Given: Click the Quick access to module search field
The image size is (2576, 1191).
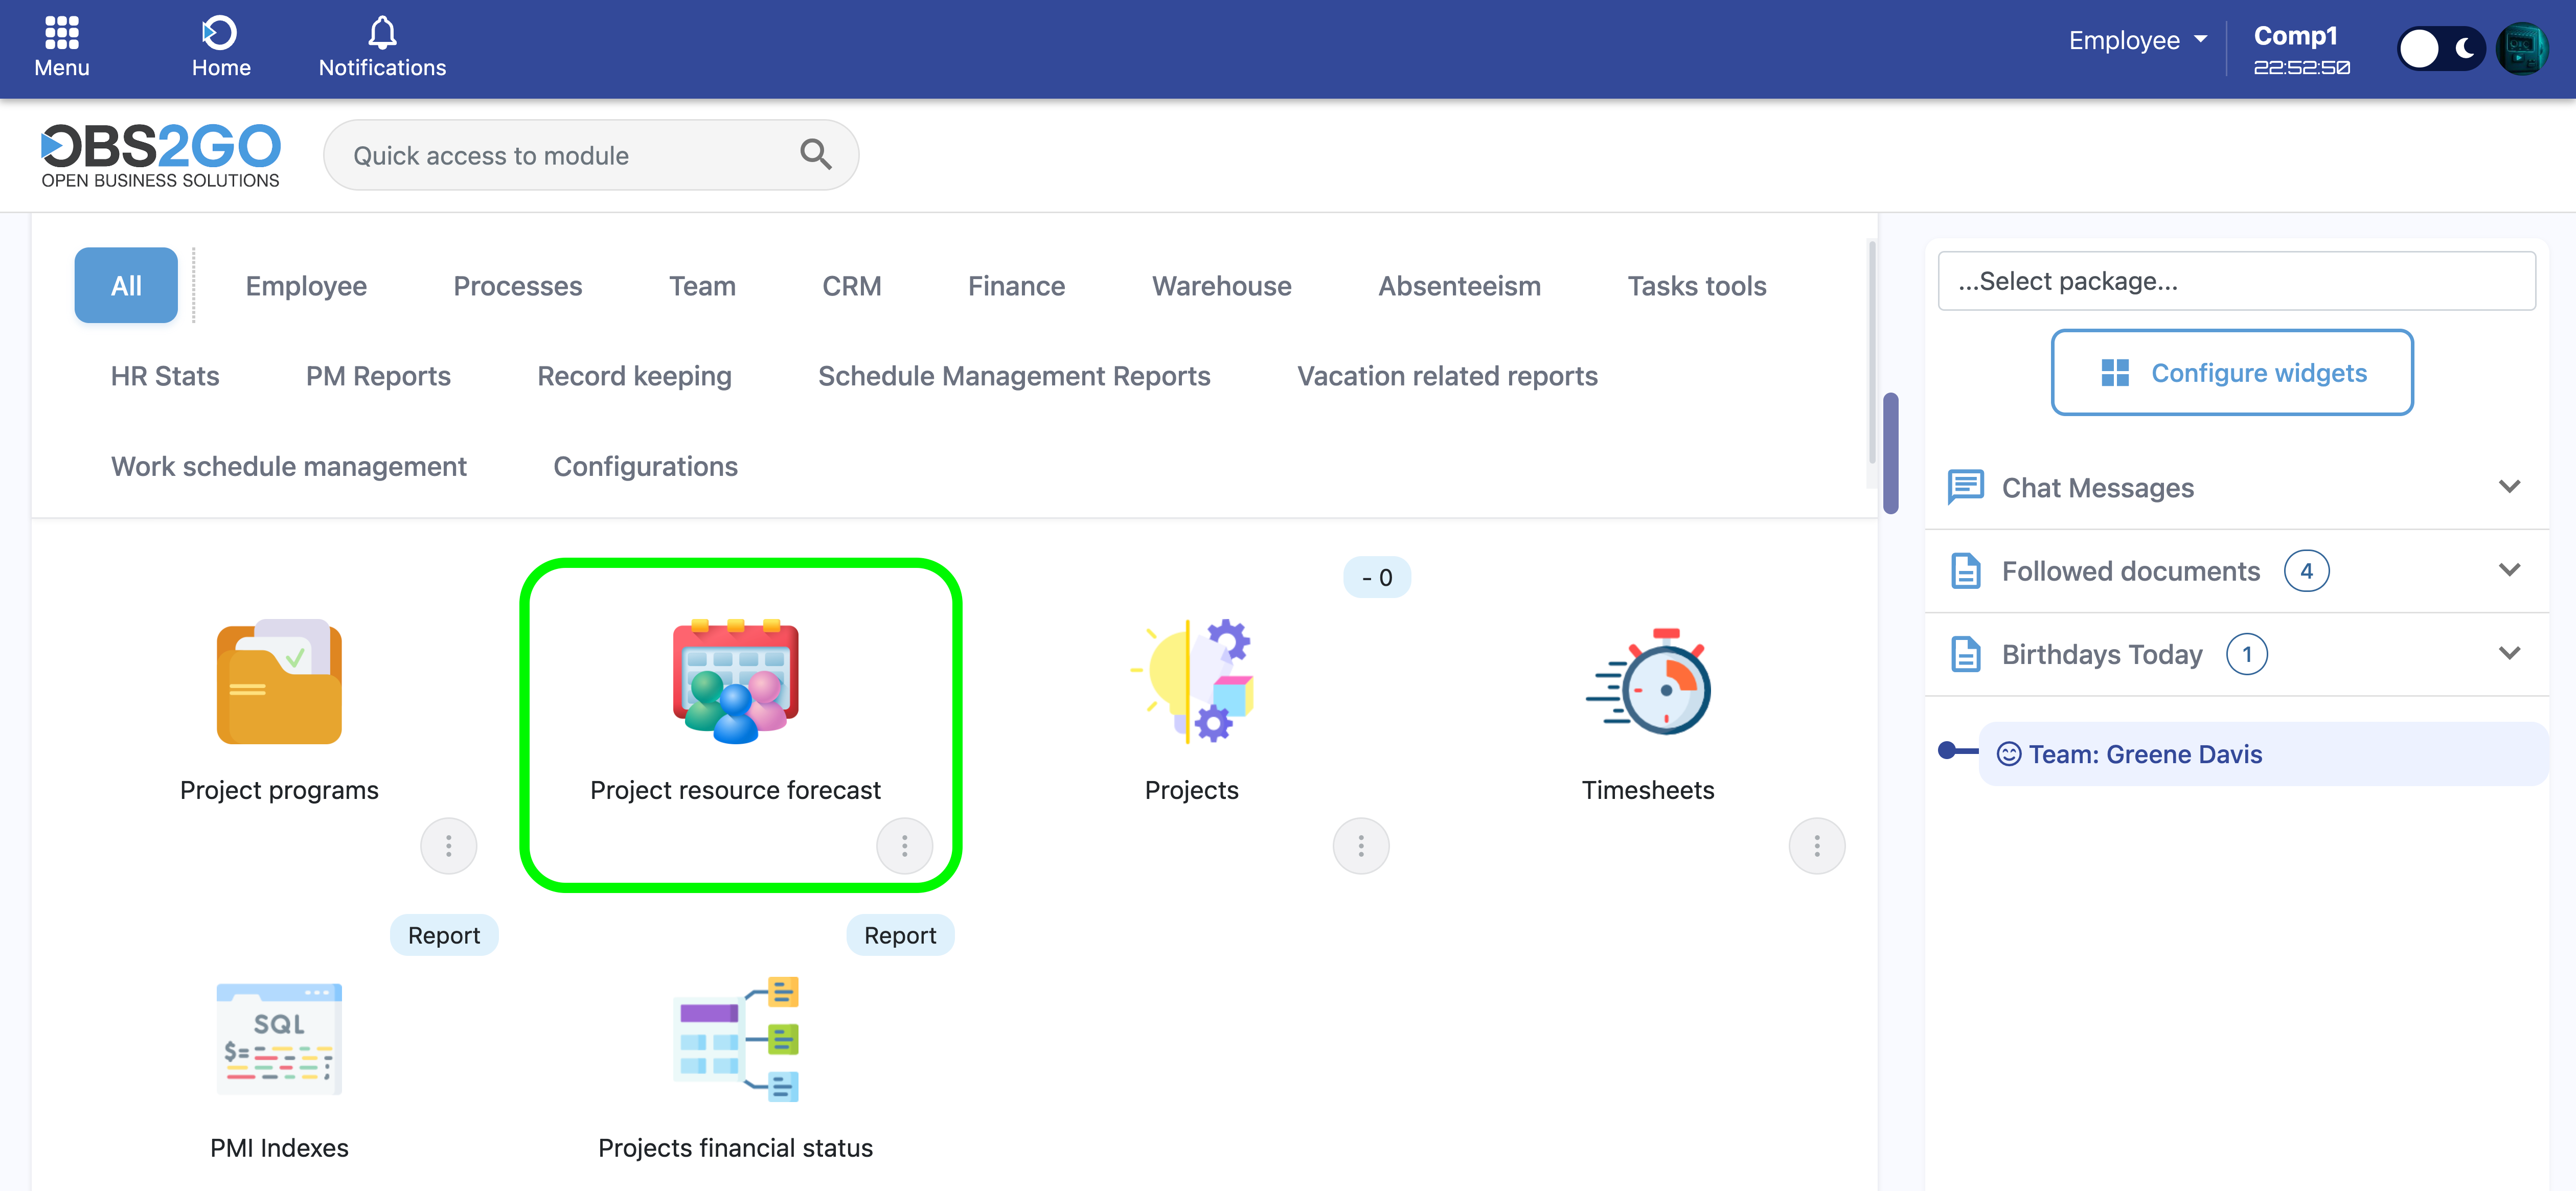Looking at the screenshot, I should (x=570, y=156).
